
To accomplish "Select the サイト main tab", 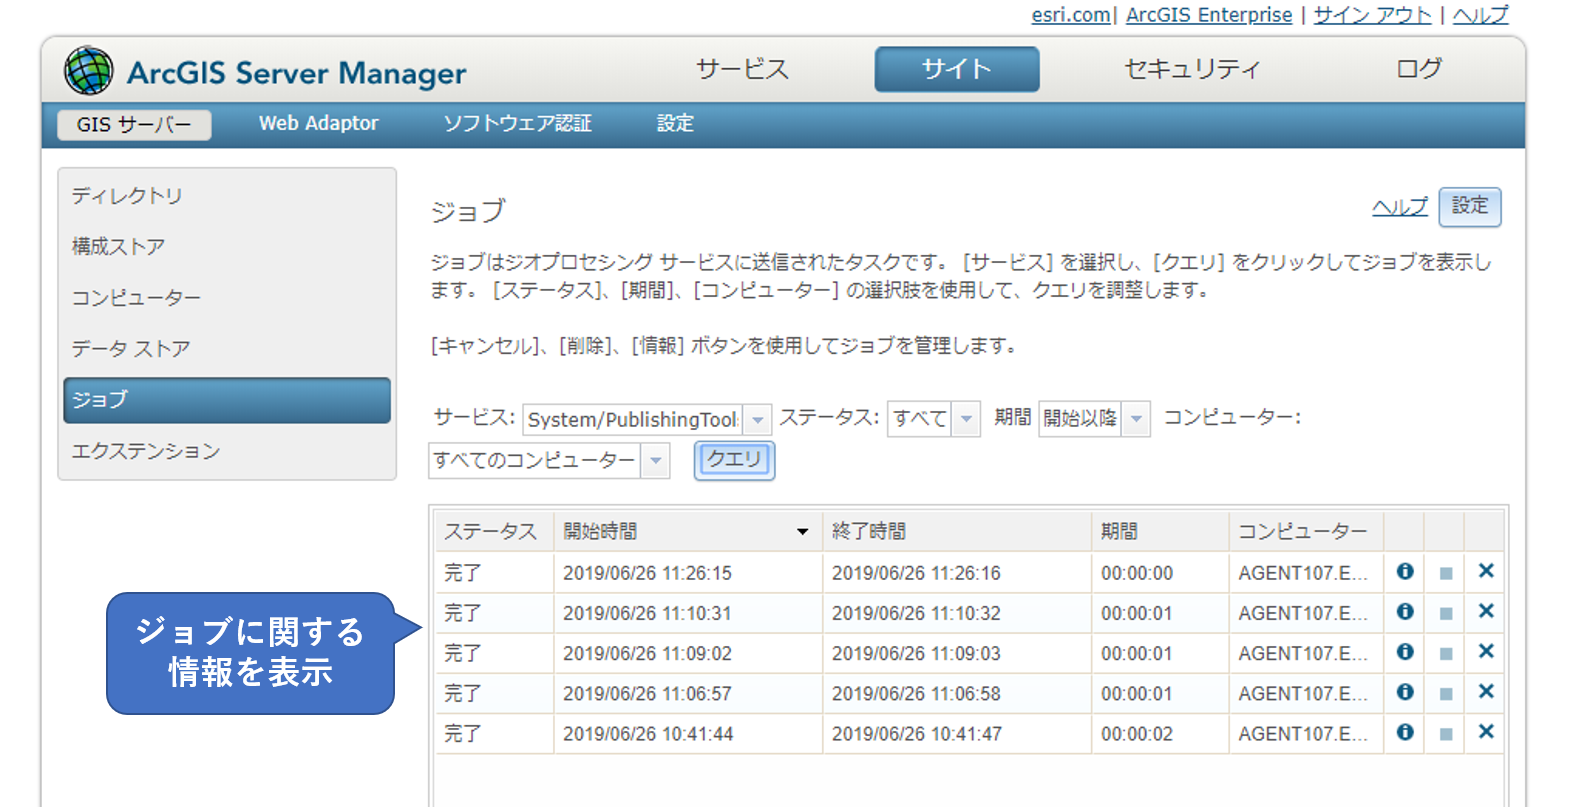I will point(957,69).
